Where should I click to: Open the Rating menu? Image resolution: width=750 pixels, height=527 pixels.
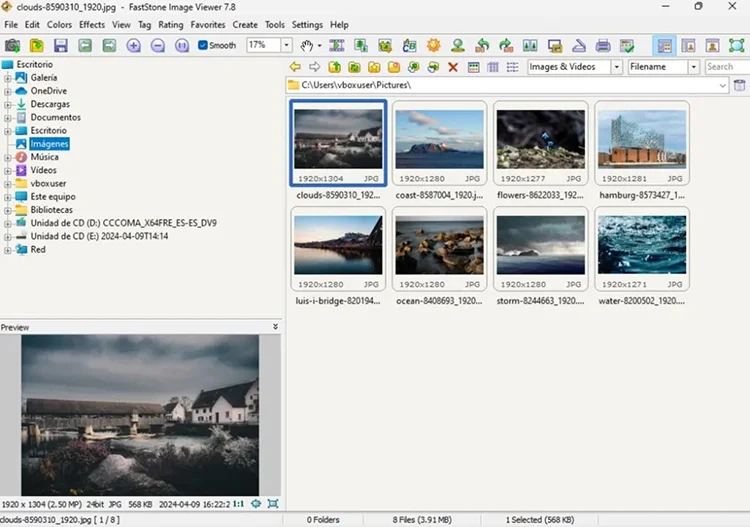click(171, 24)
